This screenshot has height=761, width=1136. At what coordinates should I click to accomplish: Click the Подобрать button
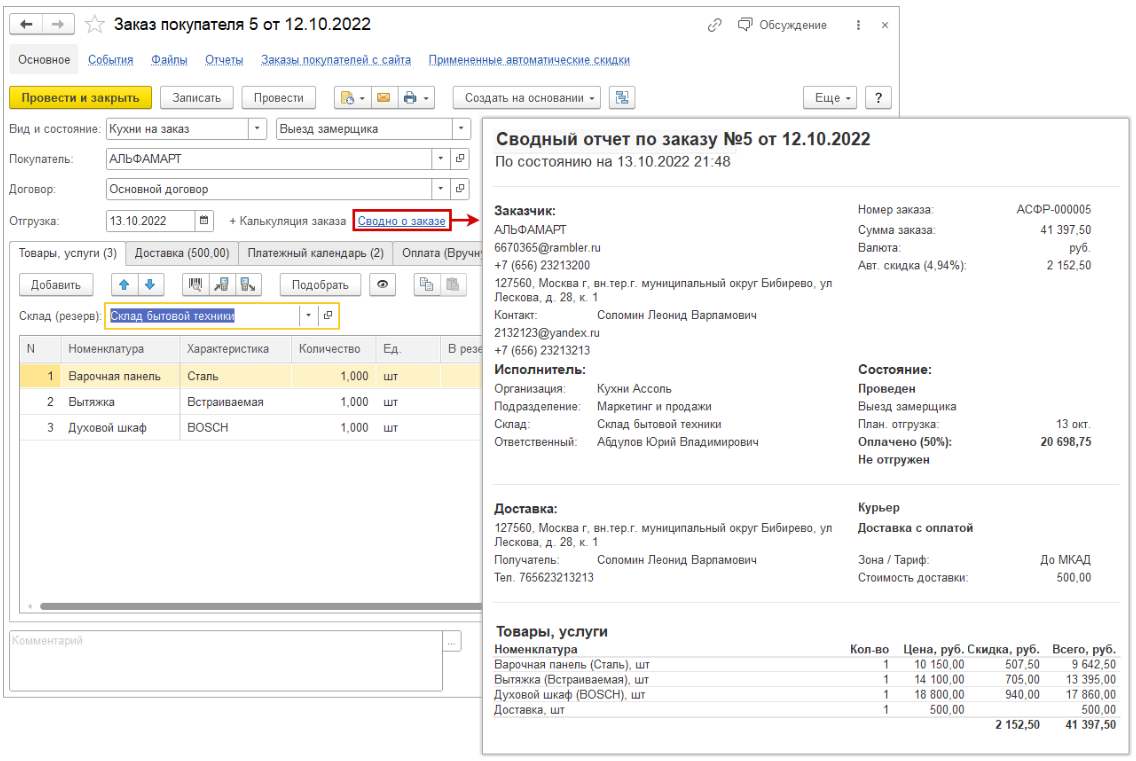[x=320, y=285]
